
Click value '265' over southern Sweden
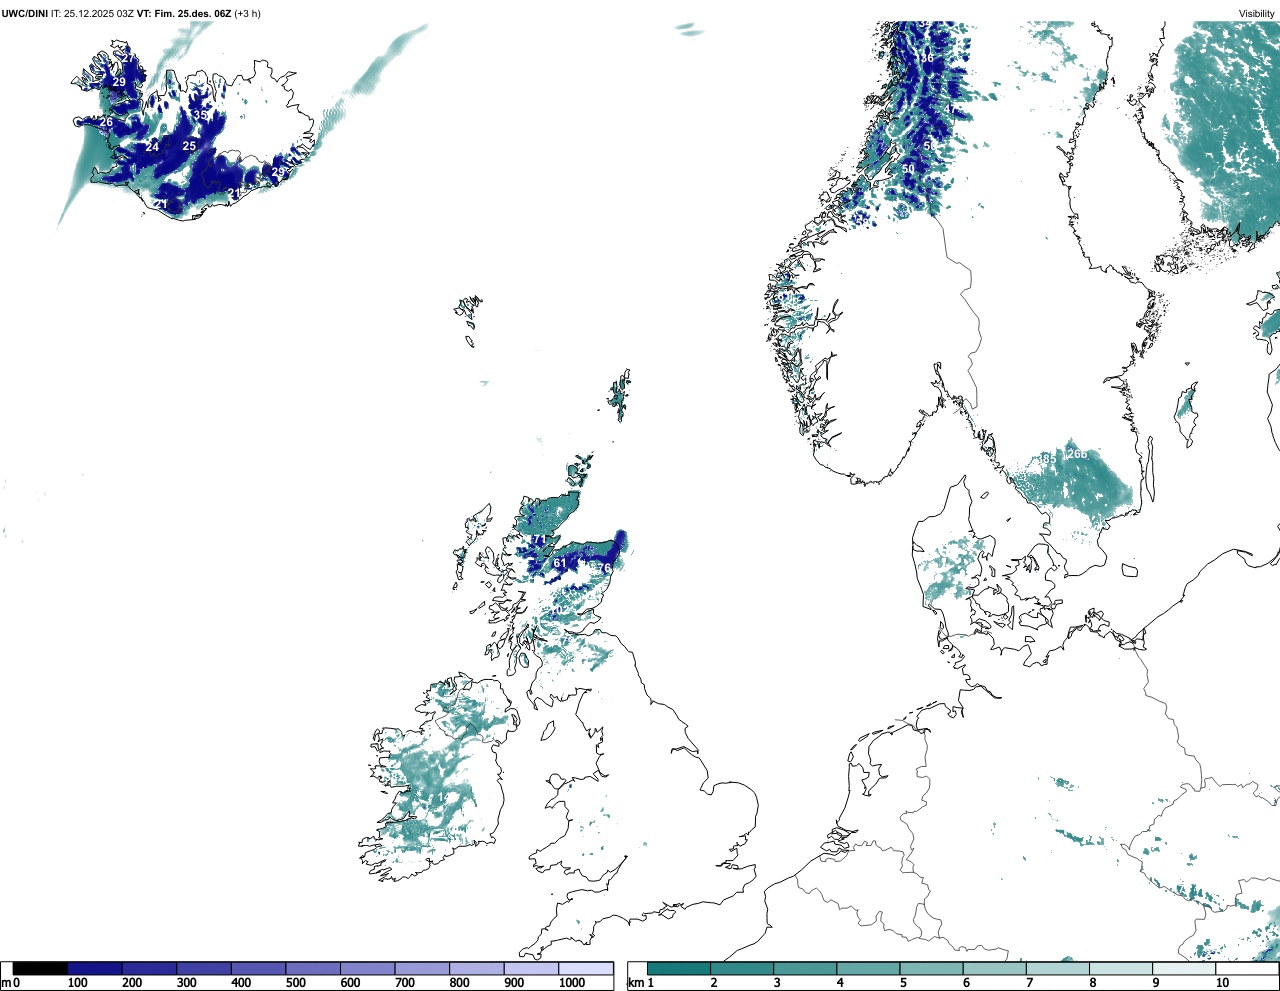coord(1077,455)
